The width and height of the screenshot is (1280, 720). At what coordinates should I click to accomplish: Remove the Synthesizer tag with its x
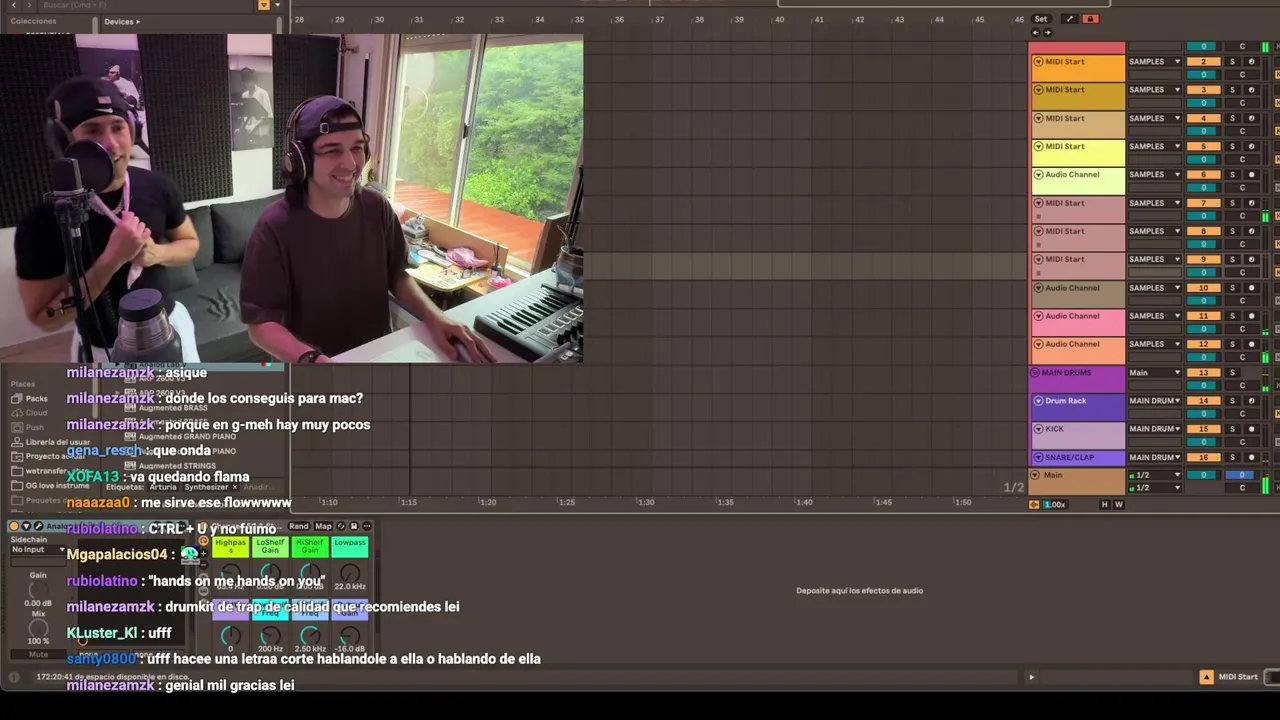pos(235,487)
